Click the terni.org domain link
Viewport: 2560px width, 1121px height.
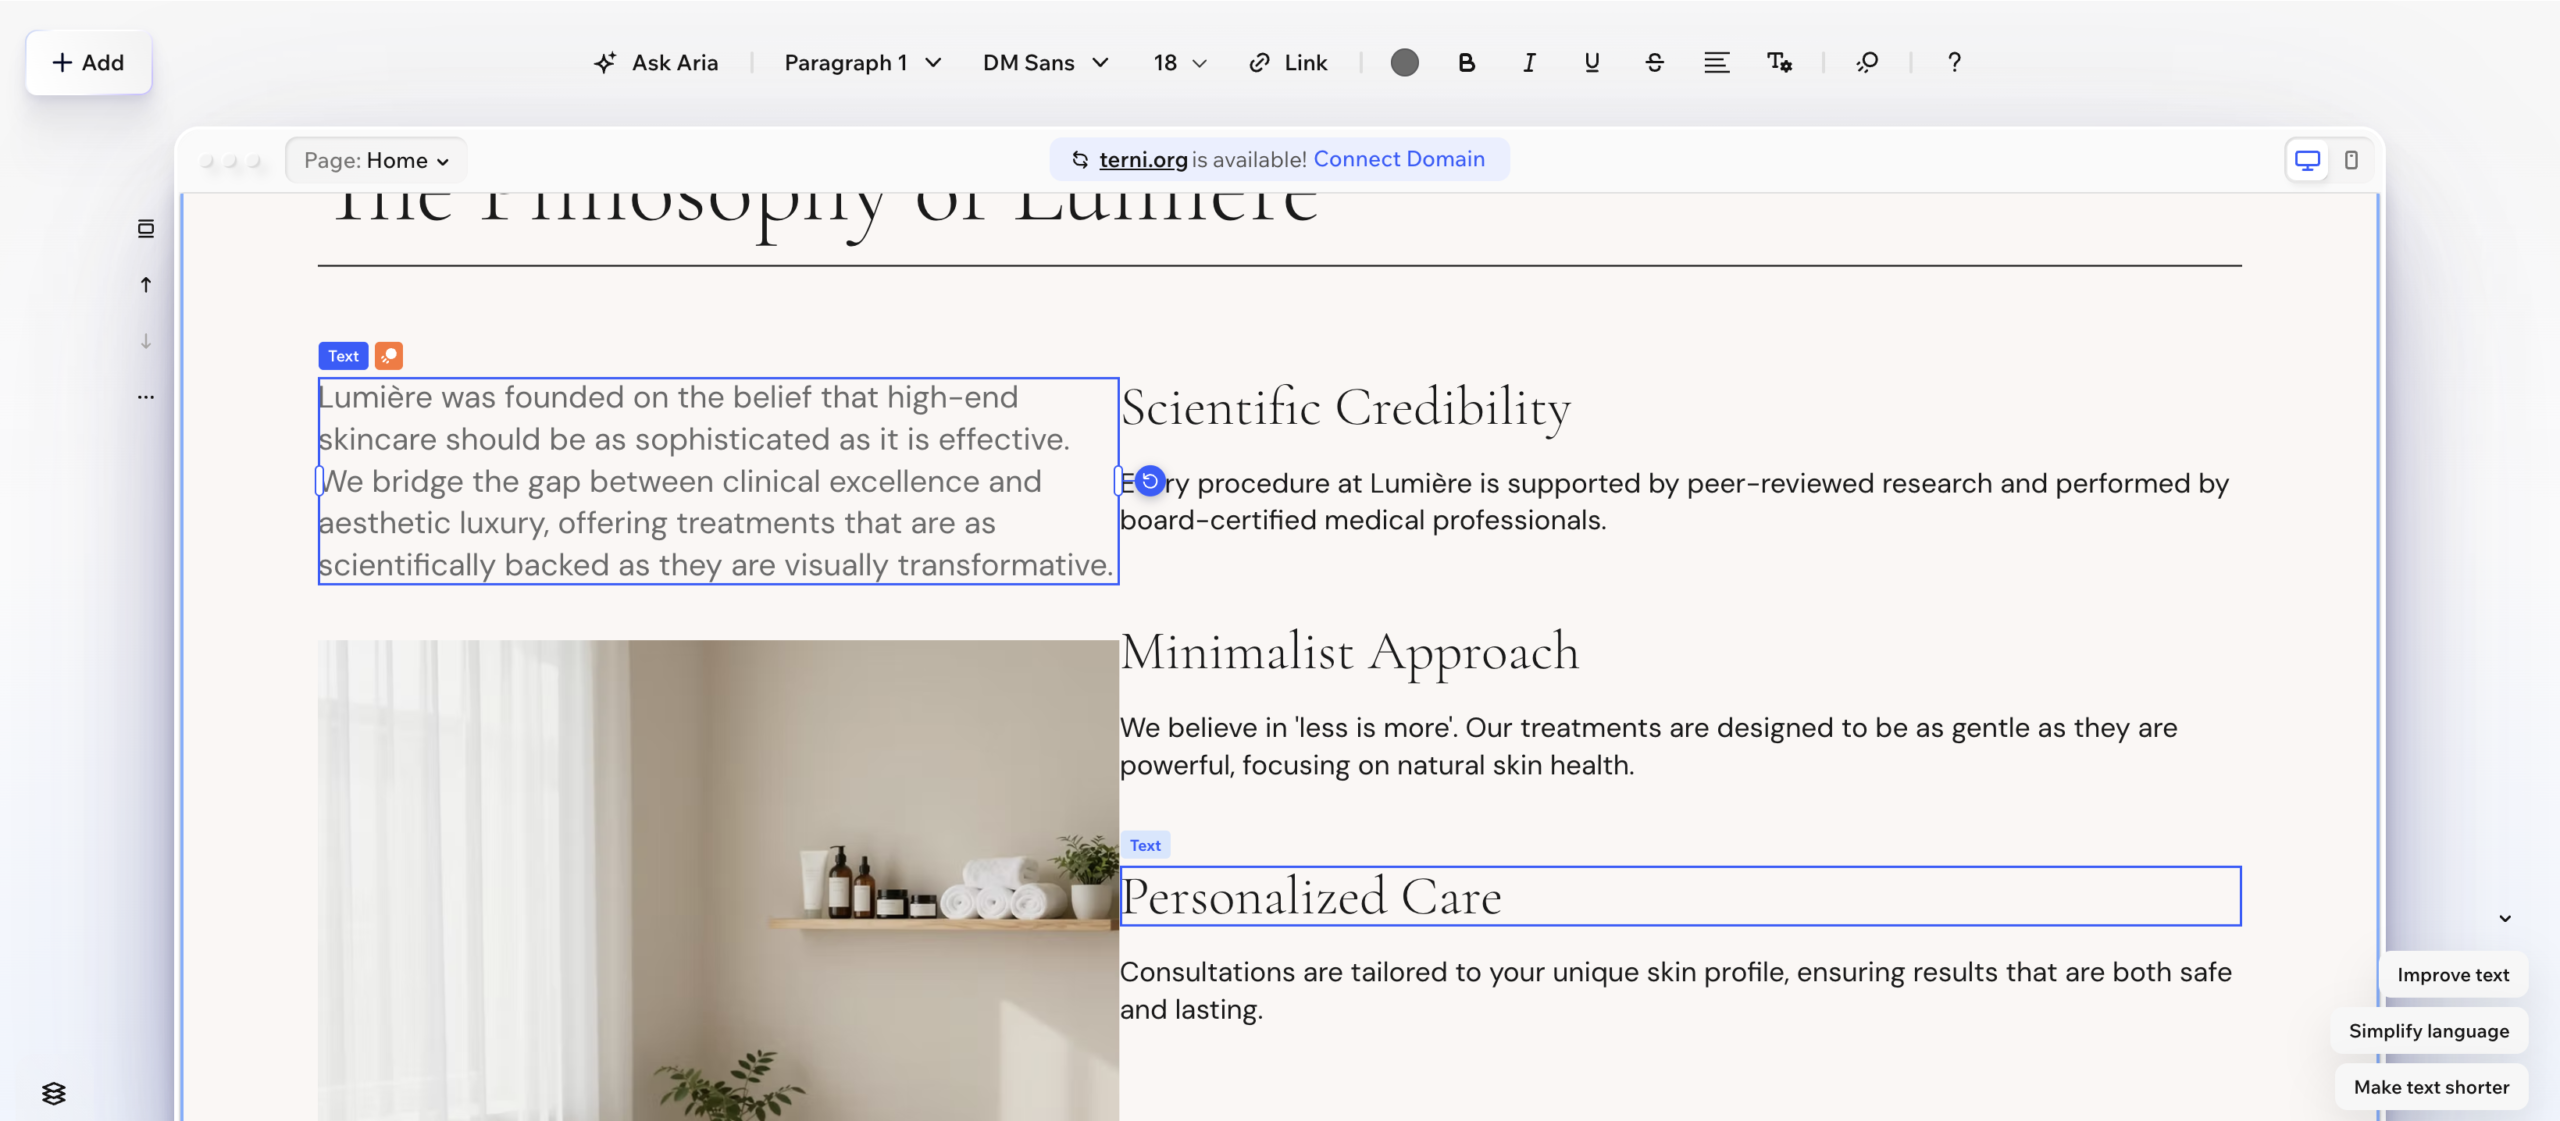click(x=1142, y=159)
